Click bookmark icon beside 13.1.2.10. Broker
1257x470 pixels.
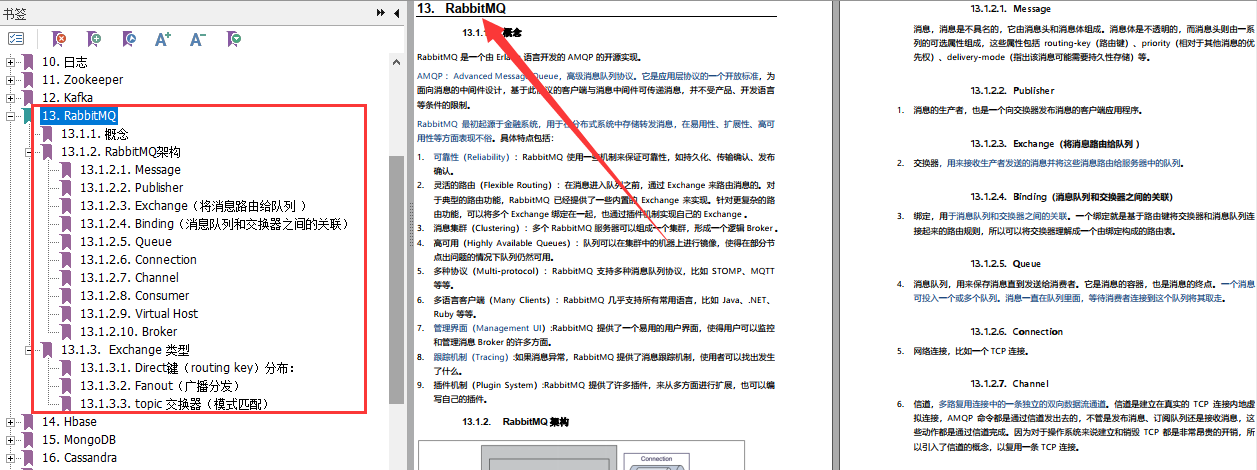pyautogui.click(x=67, y=332)
